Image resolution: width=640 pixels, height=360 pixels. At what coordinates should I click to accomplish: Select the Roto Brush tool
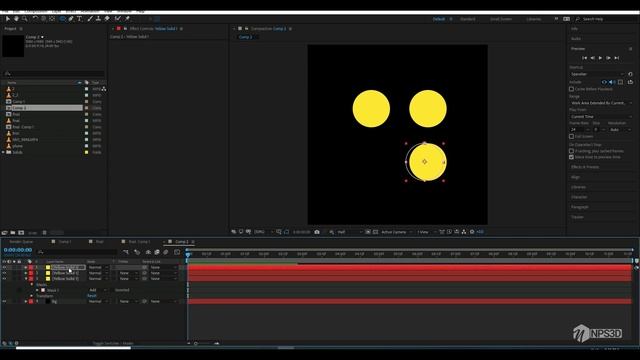tap(118, 19)
